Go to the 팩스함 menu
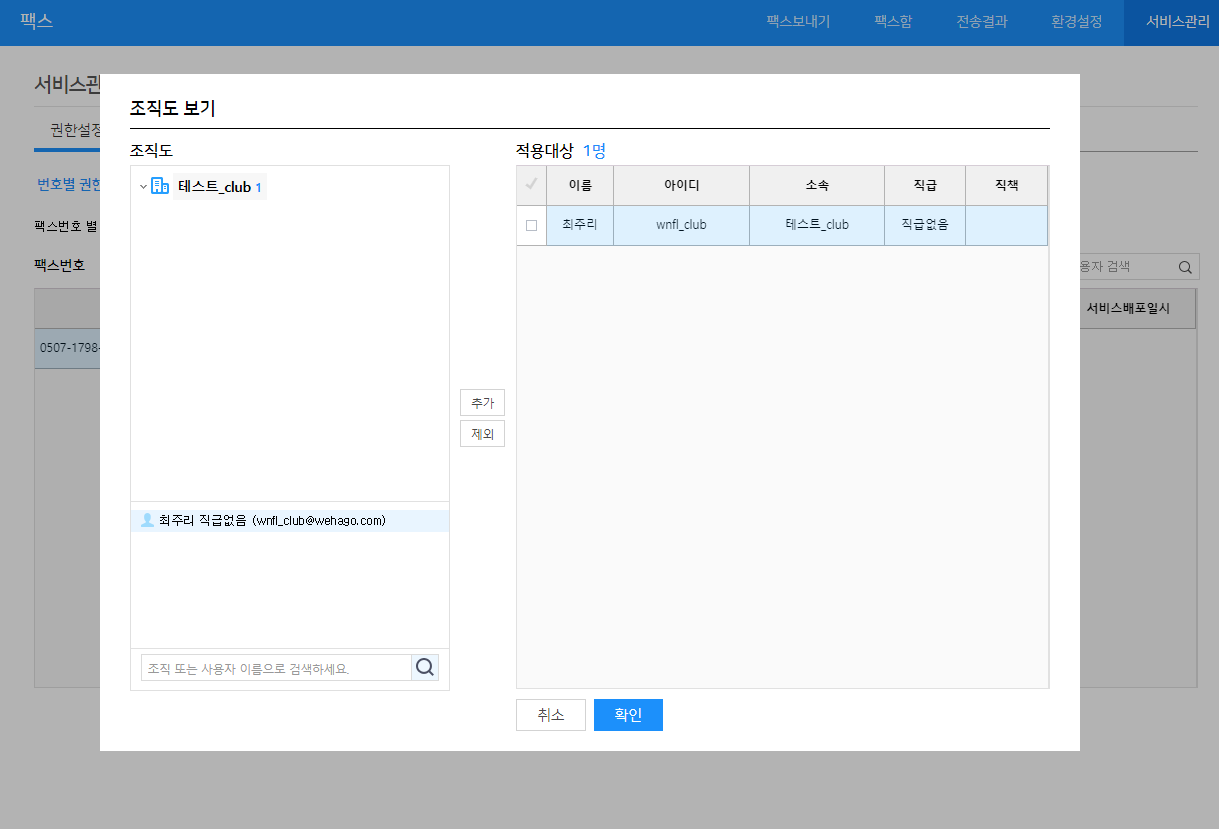Screen dimensions: 1219x829 click(893, 21)
